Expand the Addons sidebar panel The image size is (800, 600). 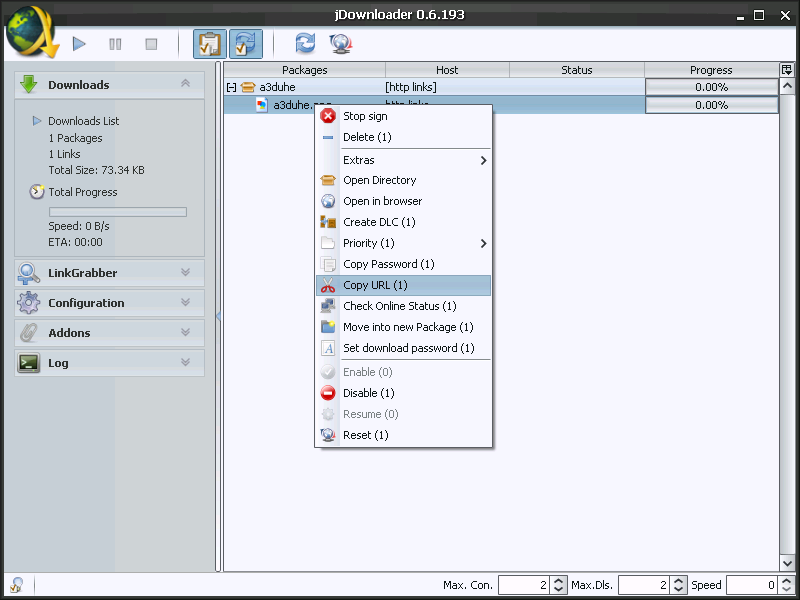click(x=185, y=333)
